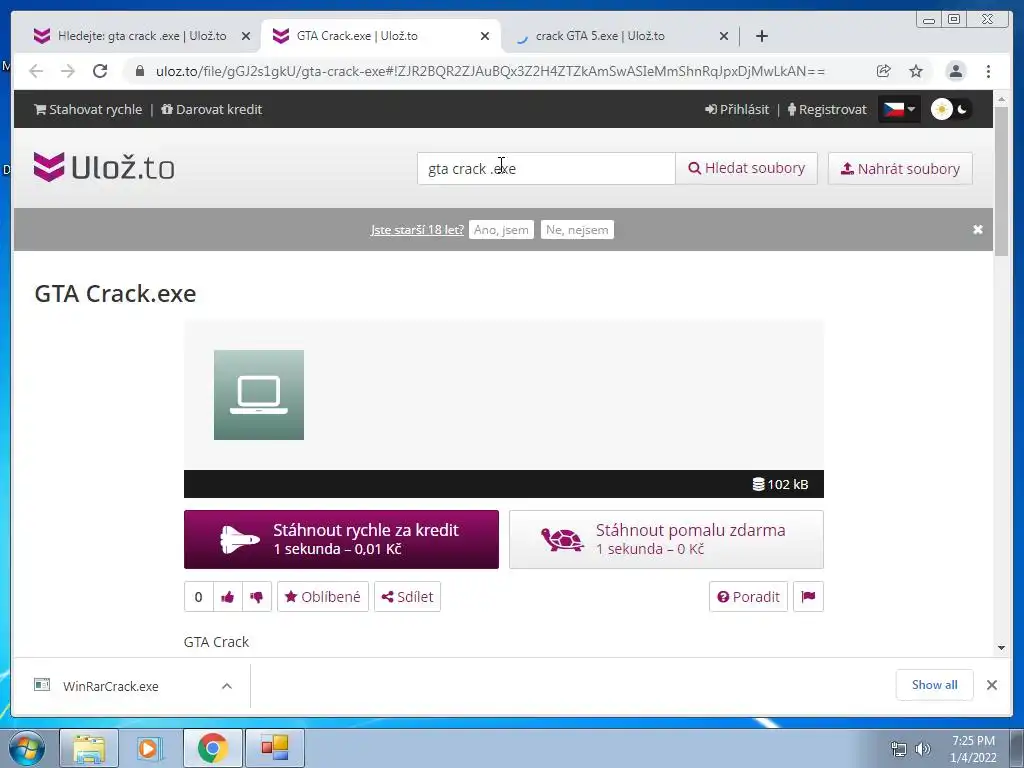Close the 'Hledejte: gta crack .exe' tab
Screen dimensions: 1024x768
[246, 37]
